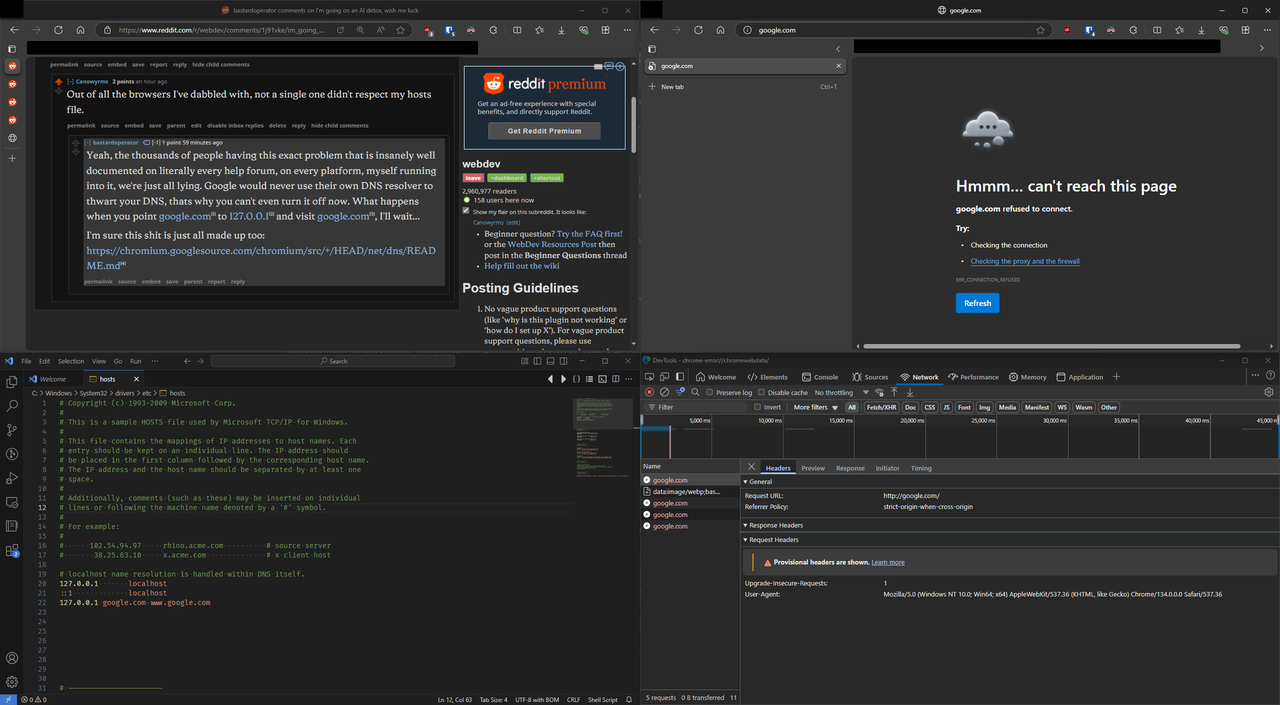
Task: Open the DevTools Network settings gear
Action: [x=1269, y=392]
